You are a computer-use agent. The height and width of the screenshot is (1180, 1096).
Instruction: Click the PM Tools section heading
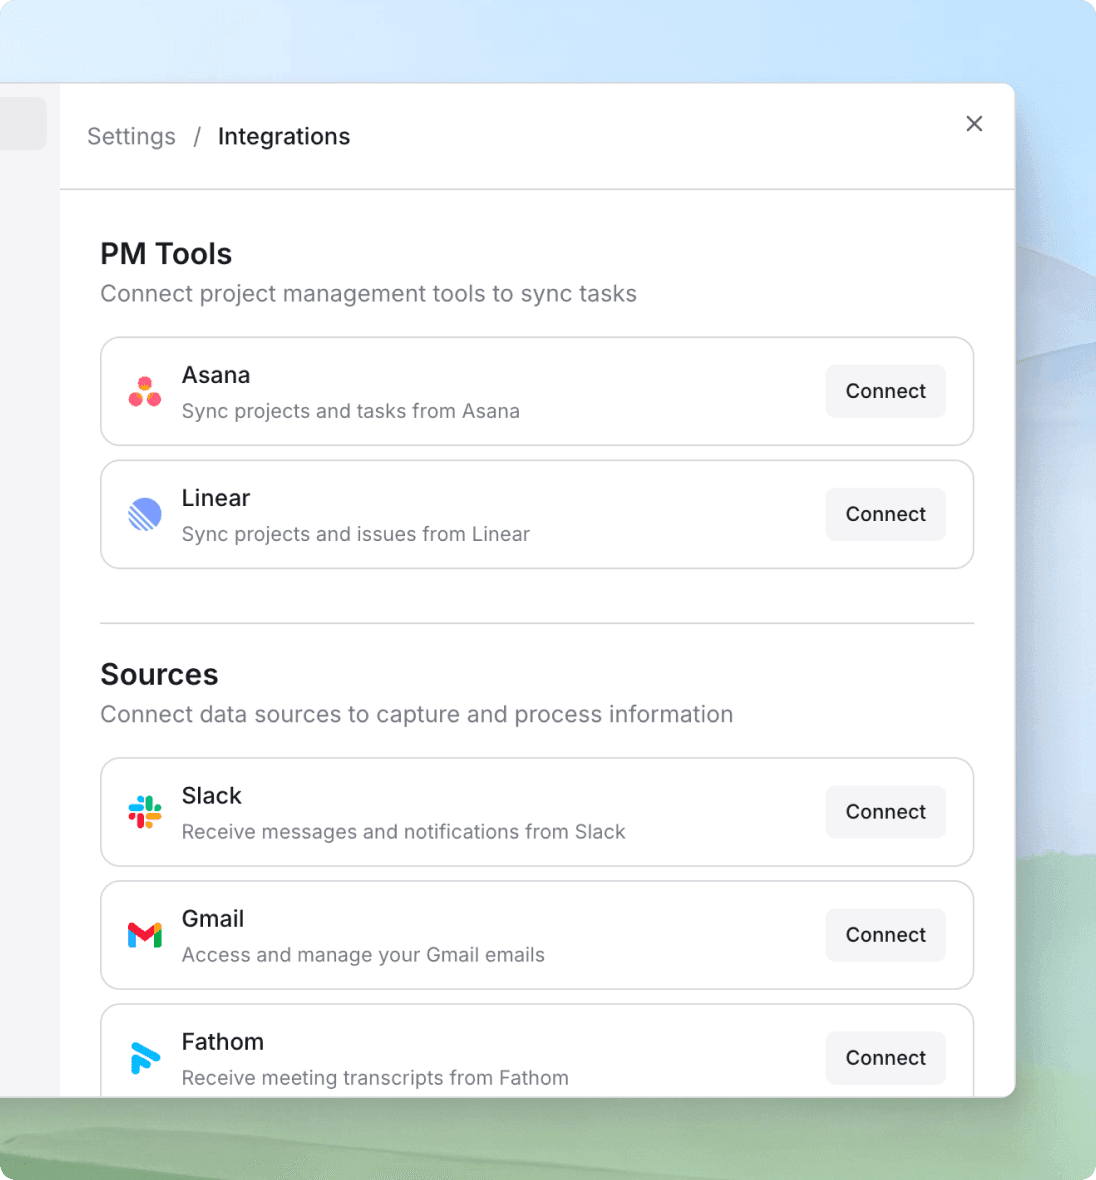165,254
